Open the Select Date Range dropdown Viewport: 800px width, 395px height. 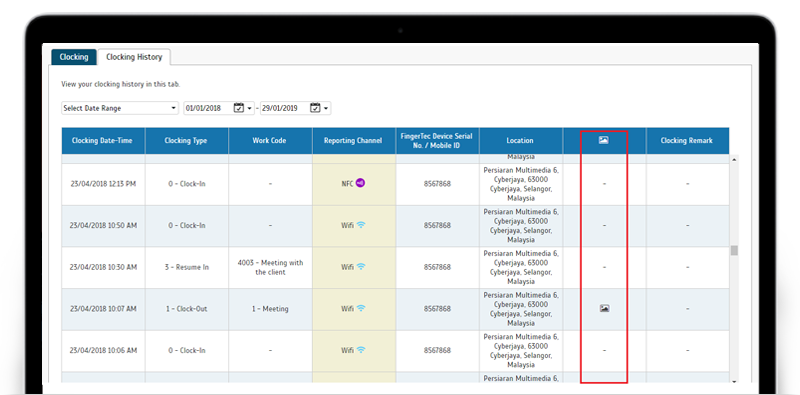click(120, 108)
